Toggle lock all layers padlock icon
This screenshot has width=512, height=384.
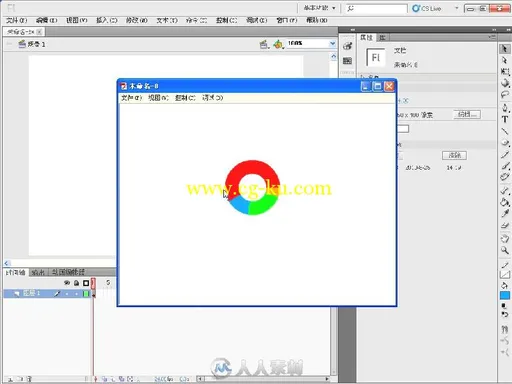coord(76,283)
